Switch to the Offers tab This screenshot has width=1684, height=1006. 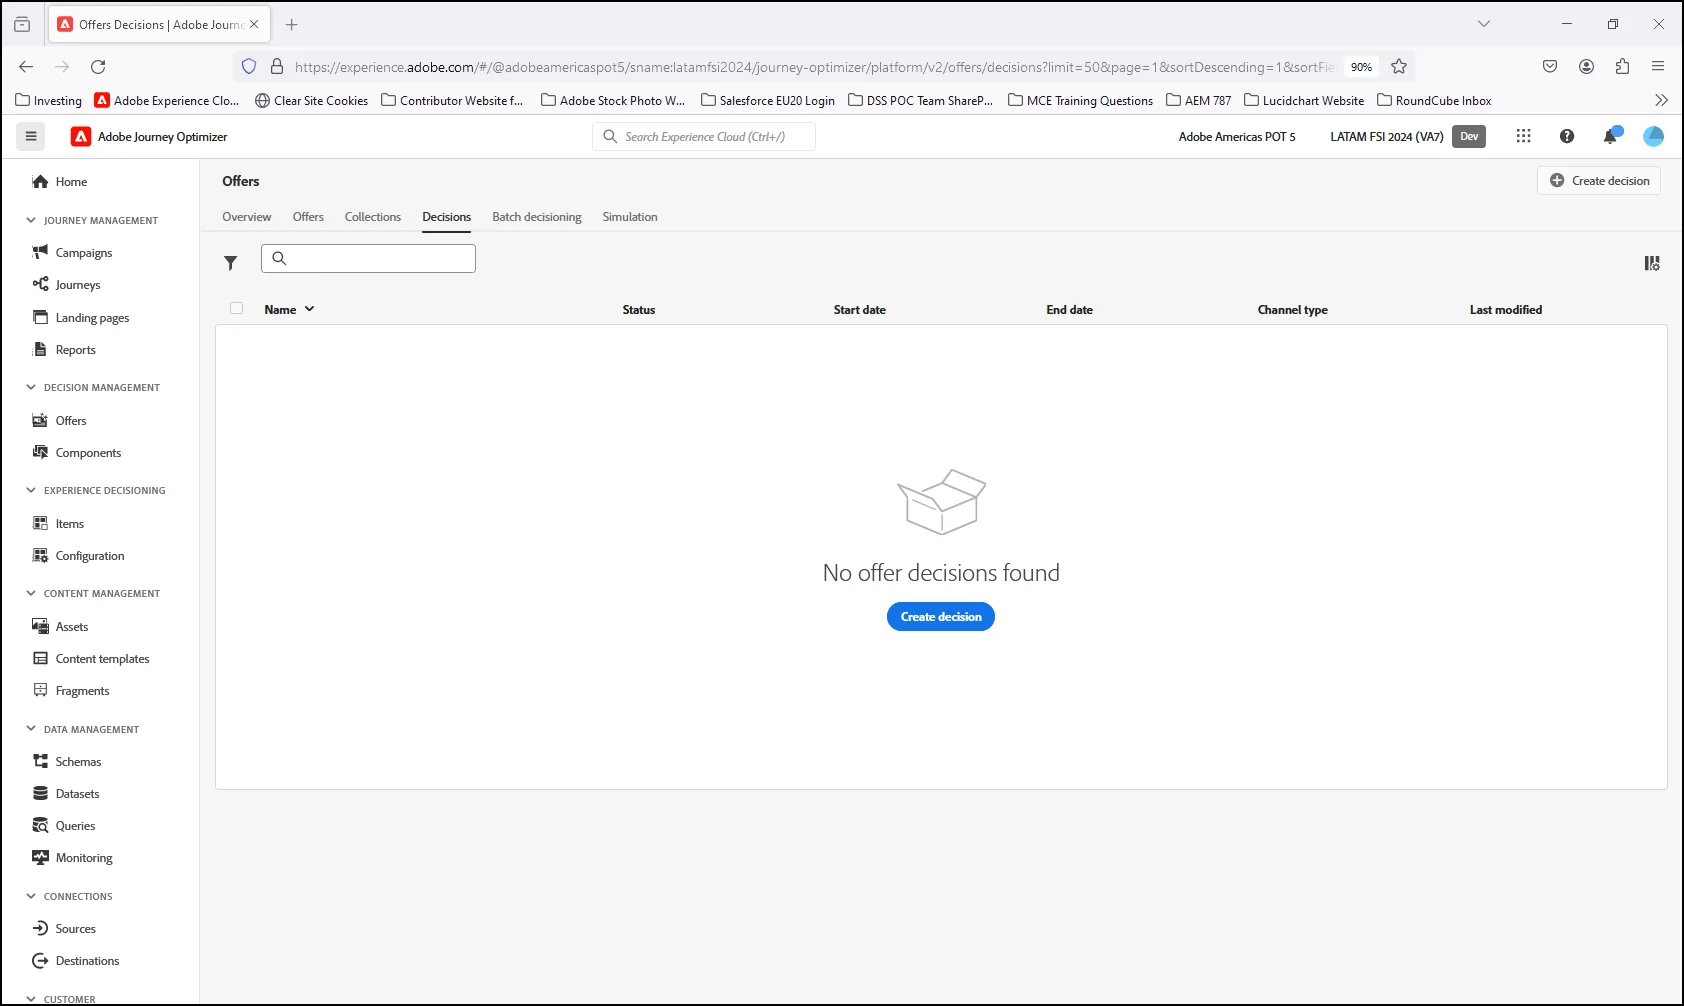308,217
